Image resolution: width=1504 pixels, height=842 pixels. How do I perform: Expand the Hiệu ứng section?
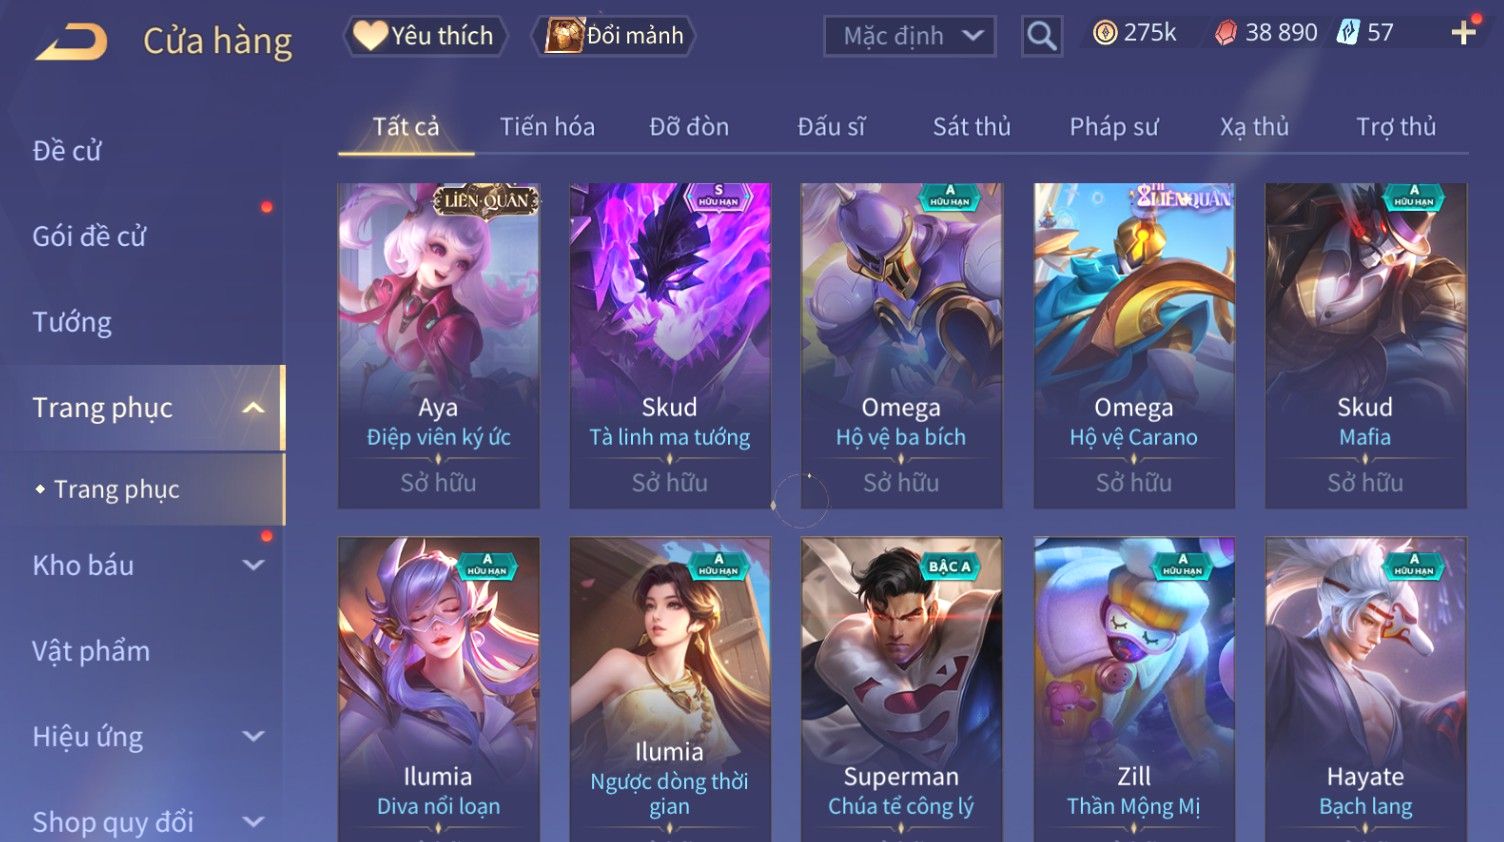[254, 736]
